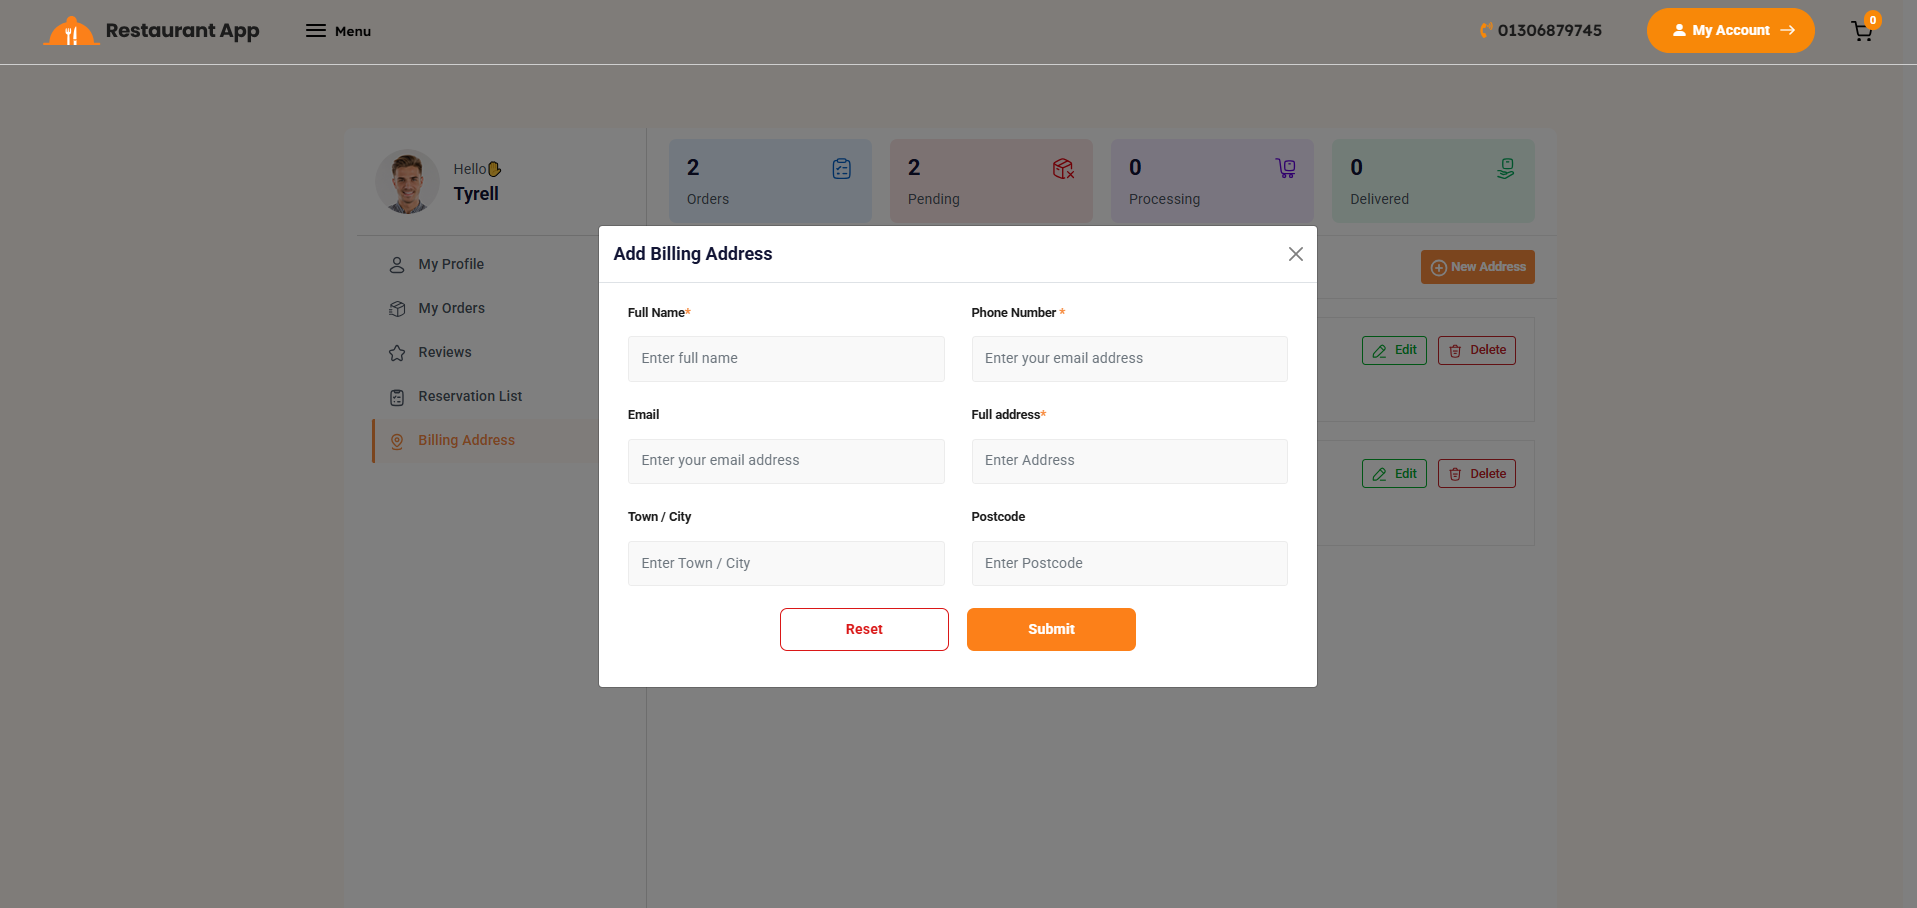Image resolution: width=1917 pixels, height=908 pixels.
Task: Focus the Phone Number input
Action: coord(1129,359)
